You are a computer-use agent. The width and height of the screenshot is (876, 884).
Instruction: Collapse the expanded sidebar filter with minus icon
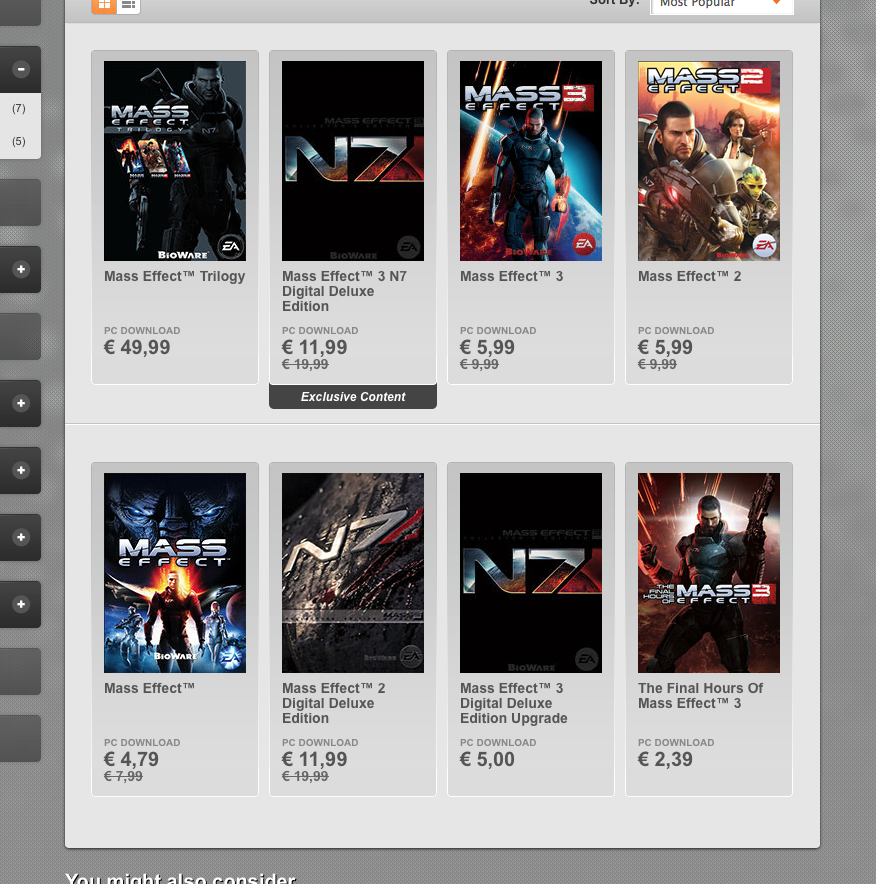point(21,69)
